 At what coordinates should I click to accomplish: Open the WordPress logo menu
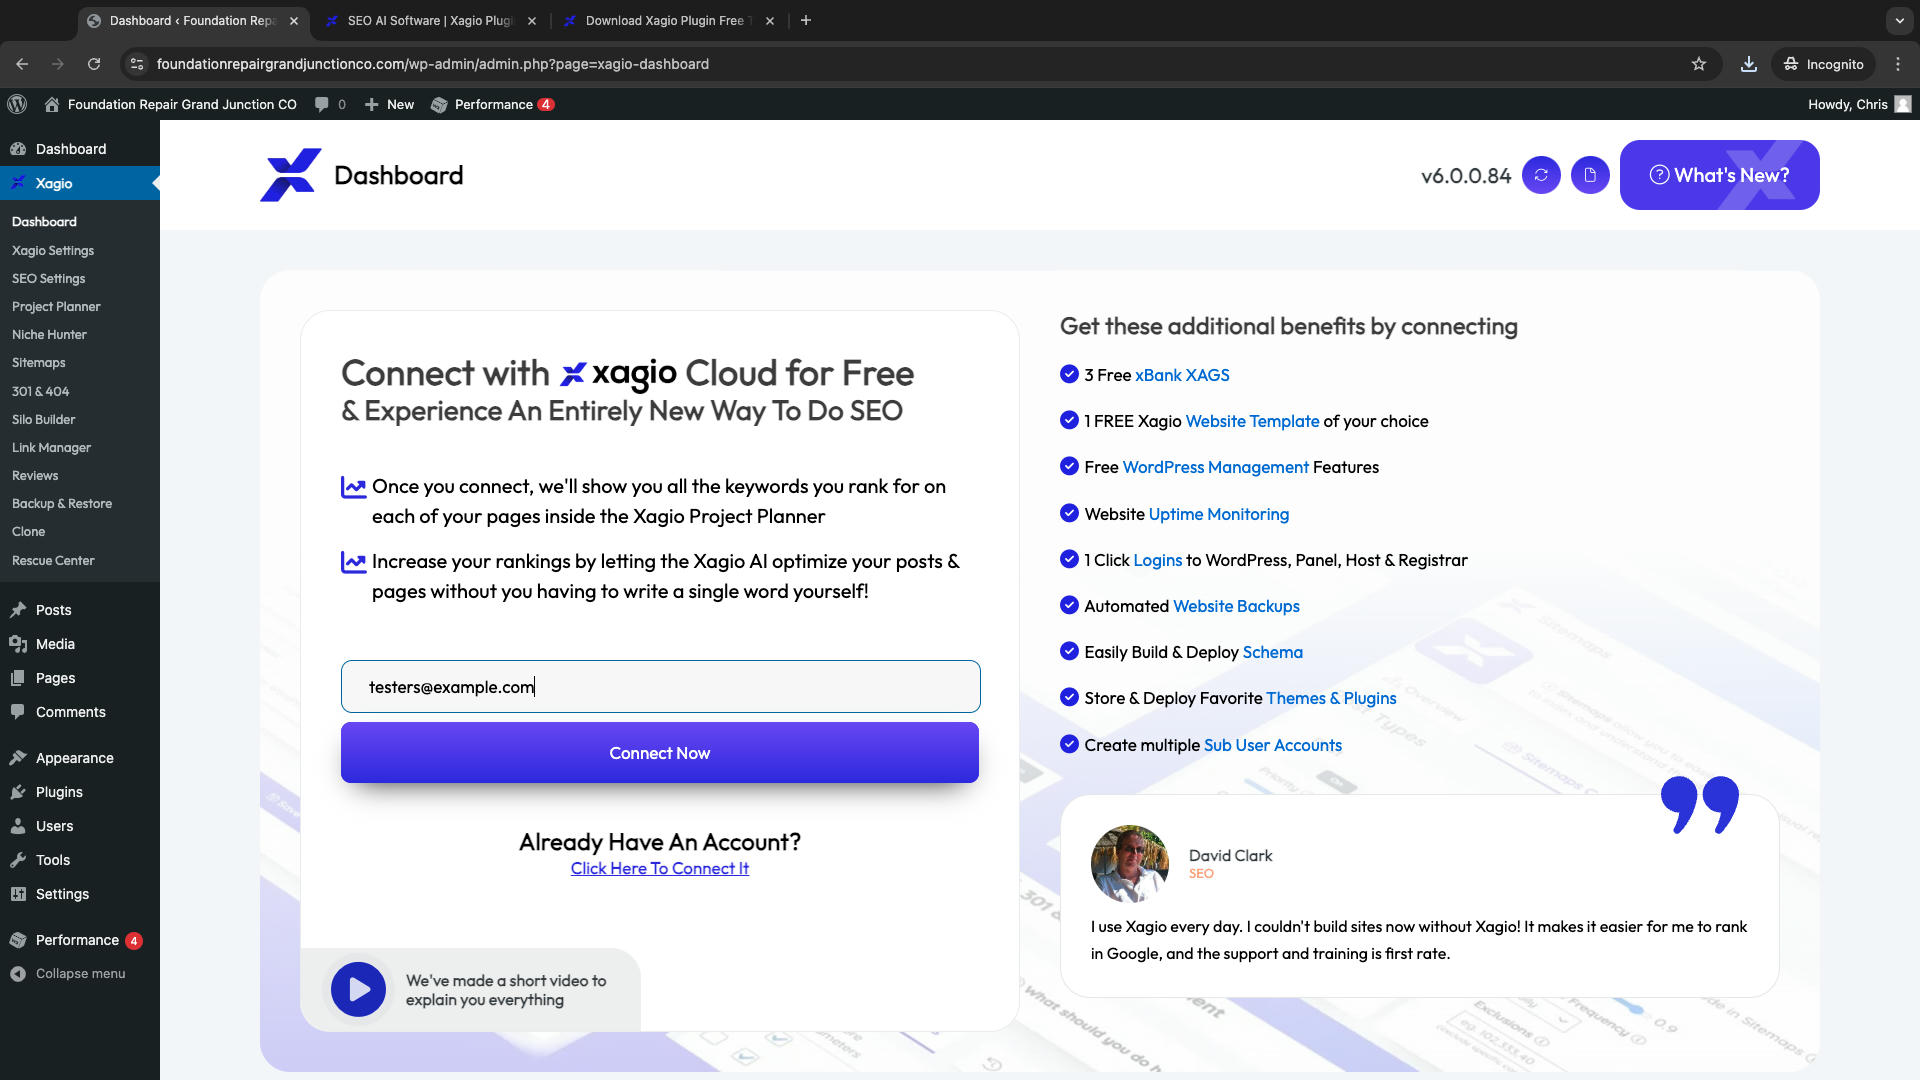[x=17, y=104]
